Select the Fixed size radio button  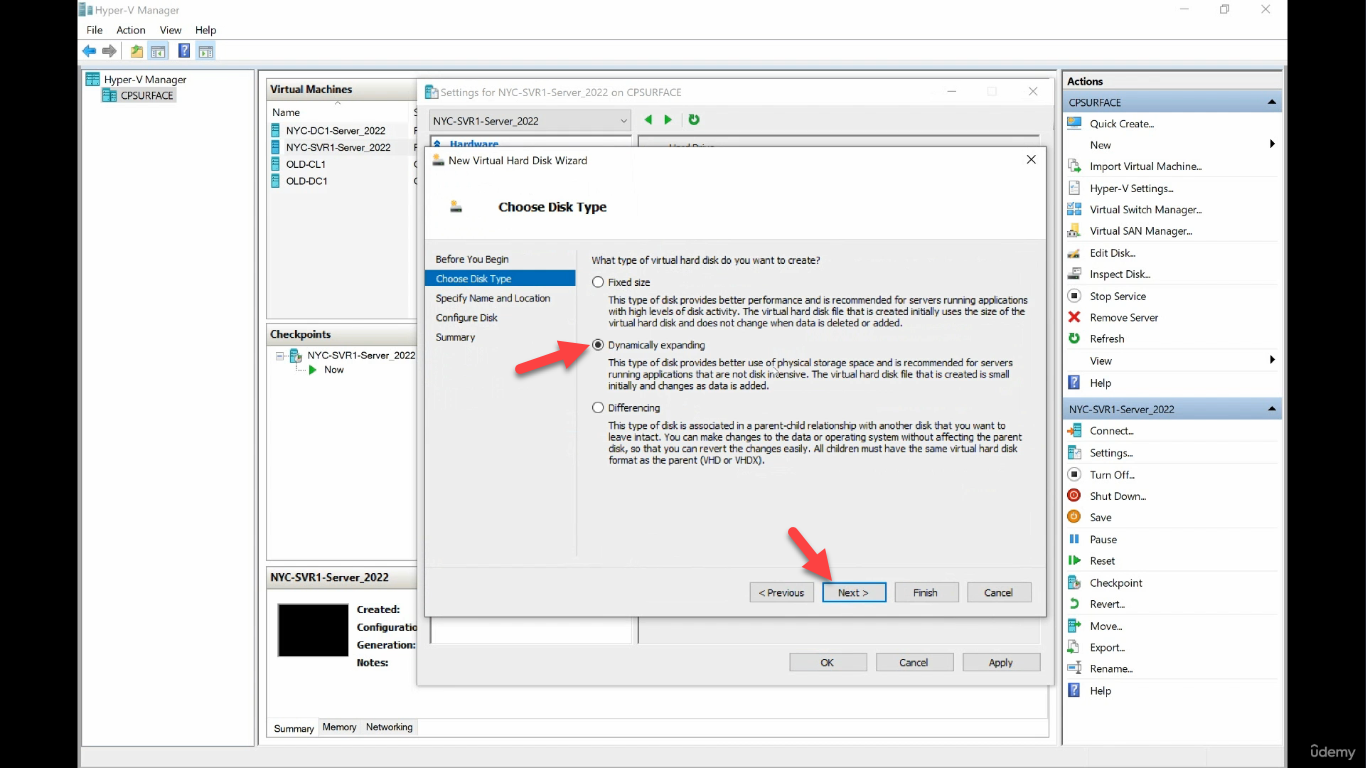point(598,282)
